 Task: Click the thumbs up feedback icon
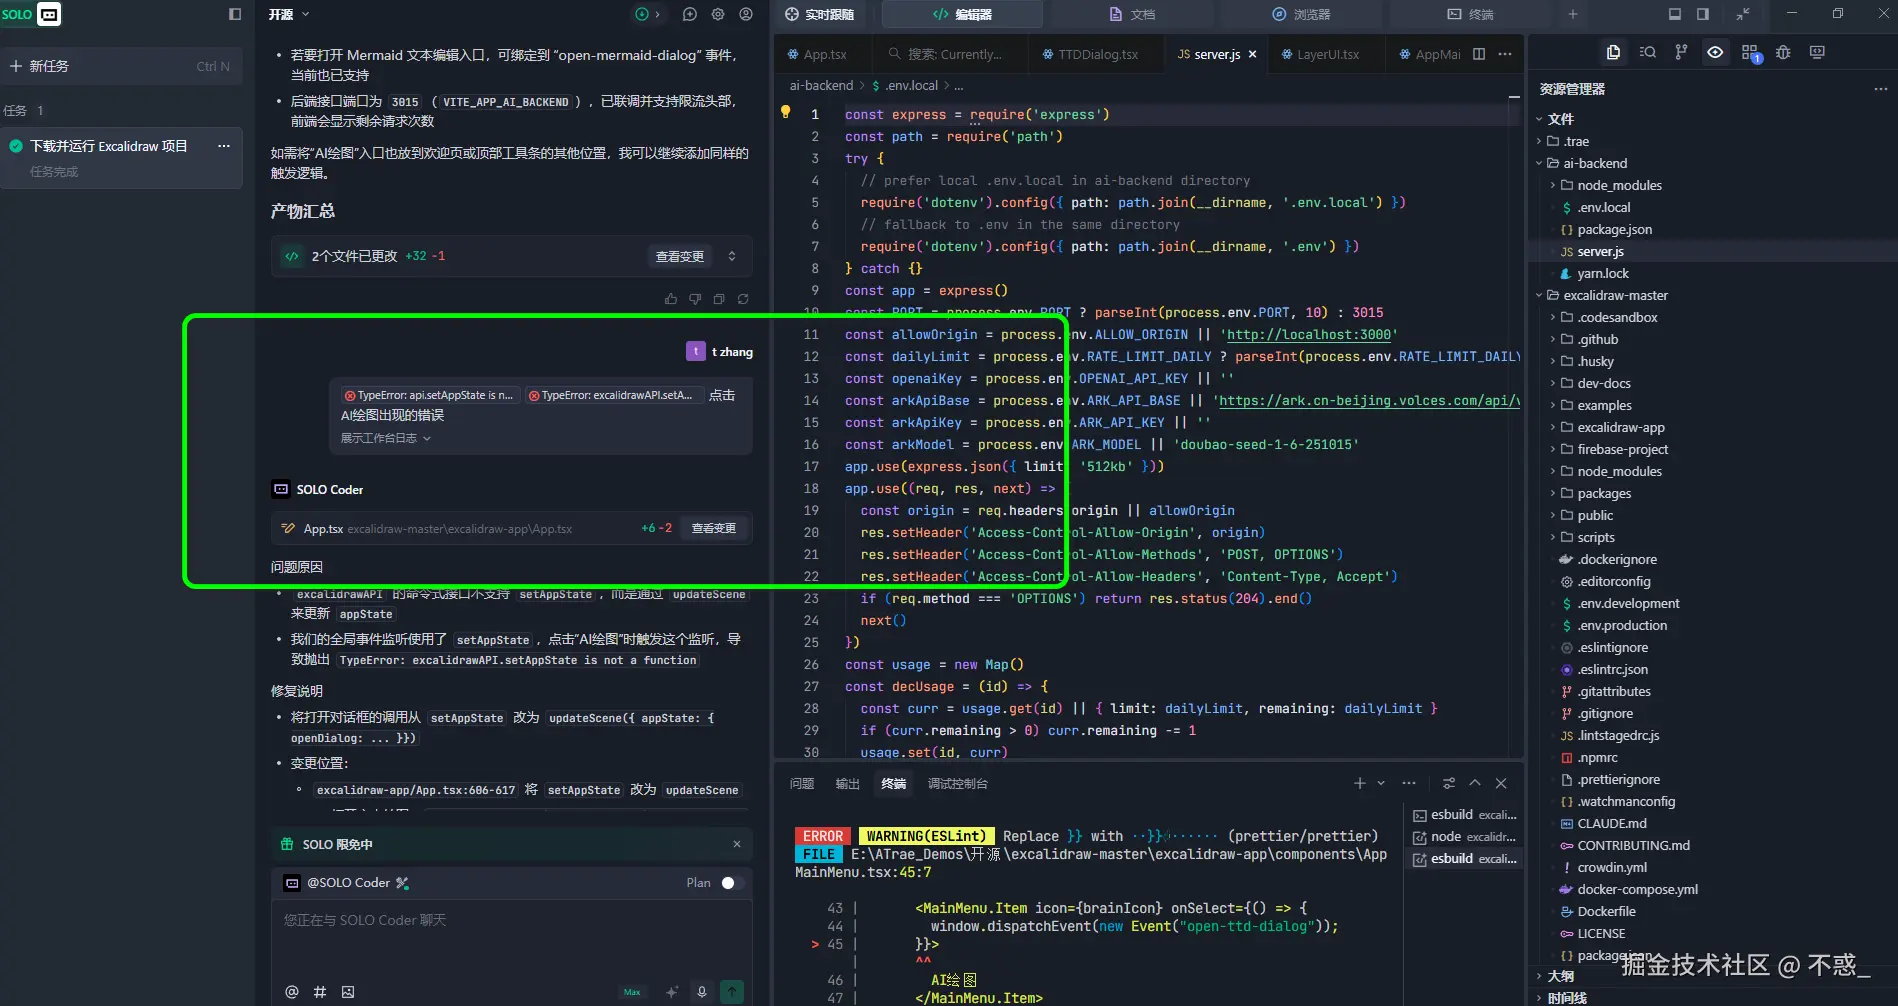click(671, 299)
